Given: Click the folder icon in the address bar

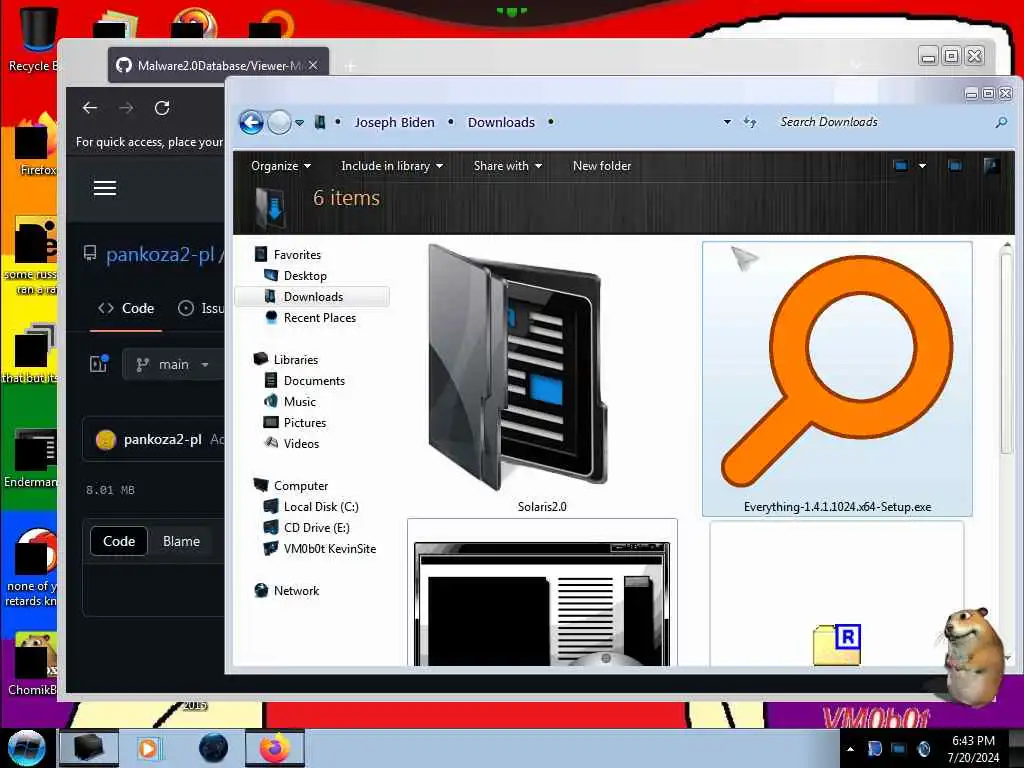Looking at the screenshot, I should (x=319, y=122).
